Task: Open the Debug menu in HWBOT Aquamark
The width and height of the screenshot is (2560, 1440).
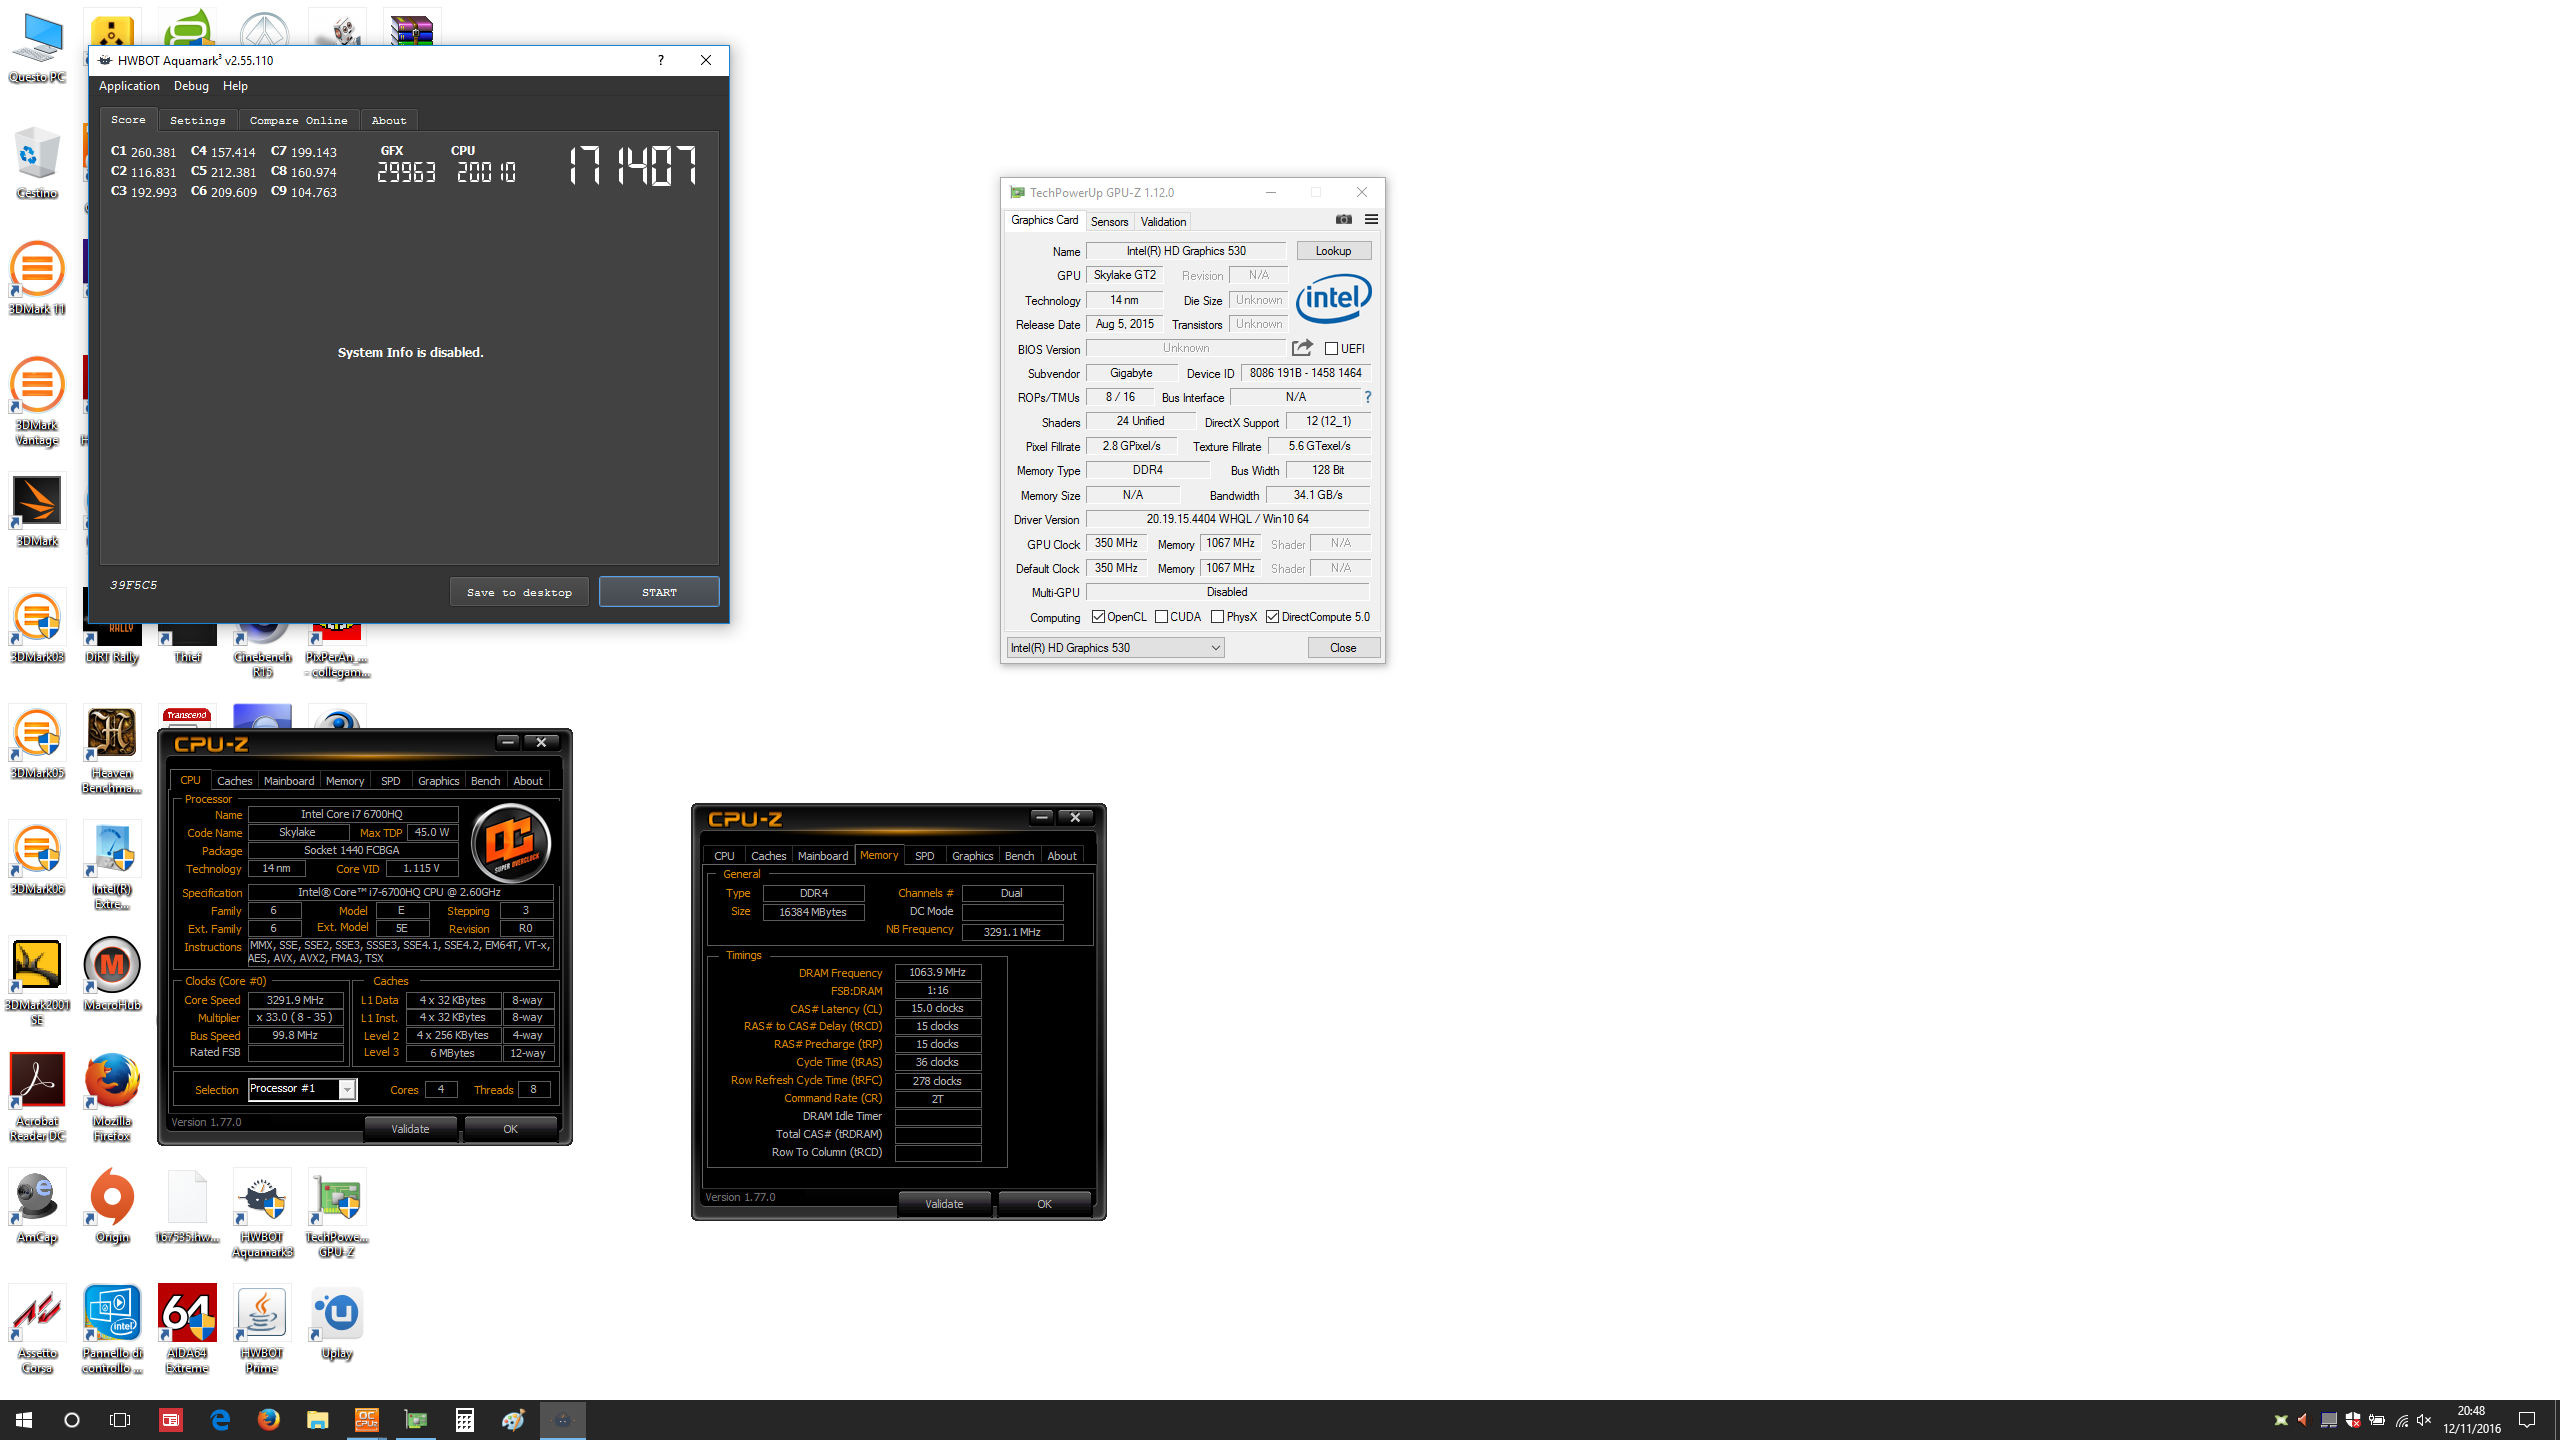Action: 191,86
